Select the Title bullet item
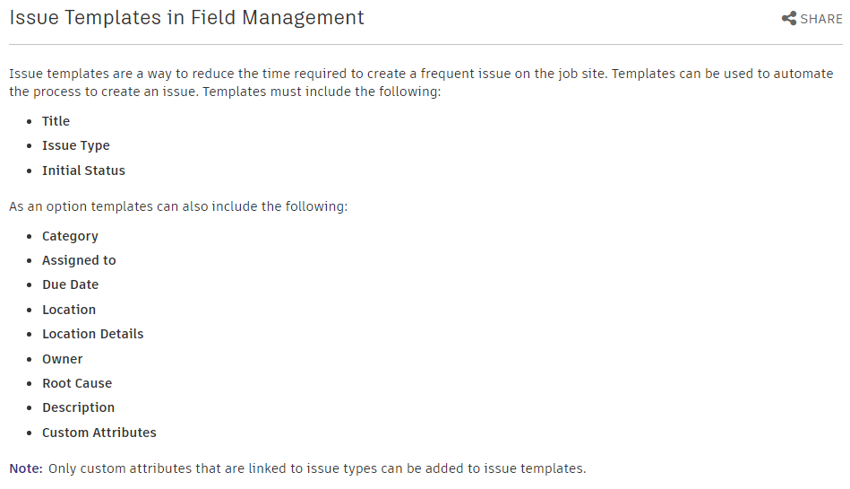 [x=56, y=121]
